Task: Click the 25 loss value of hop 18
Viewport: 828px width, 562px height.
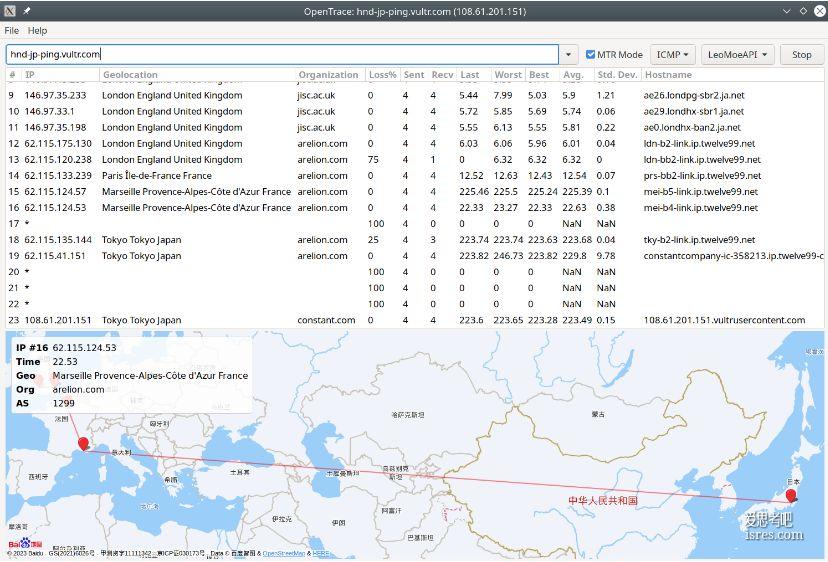Action: (373, 239)
